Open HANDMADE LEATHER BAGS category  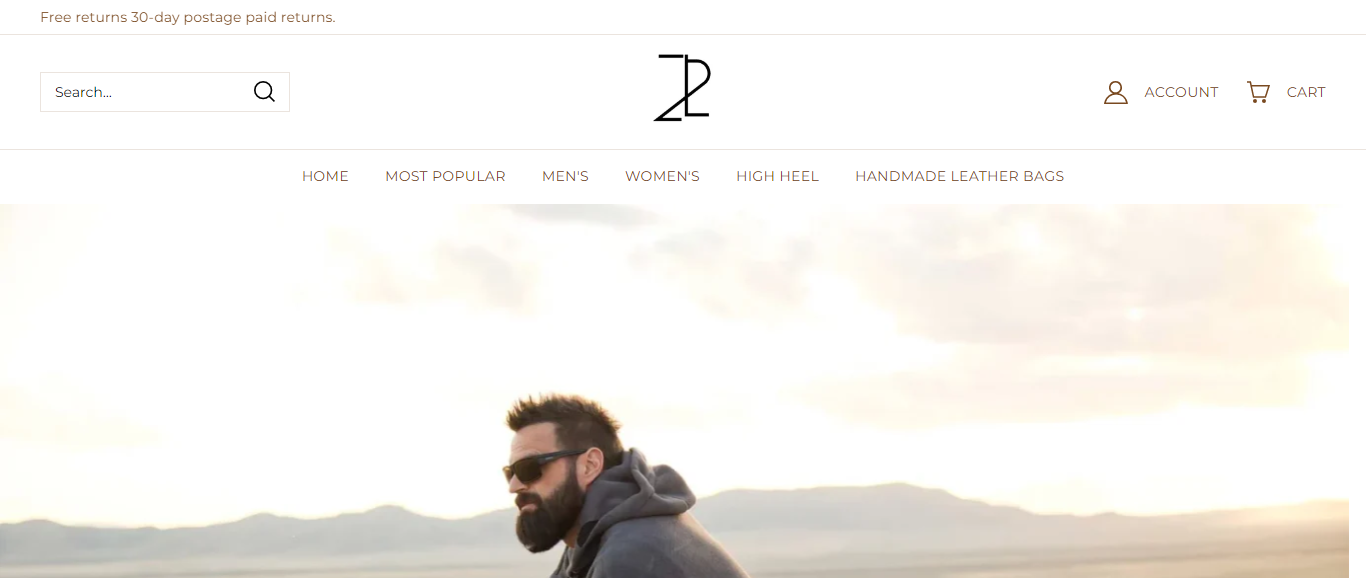pos(959,176)
